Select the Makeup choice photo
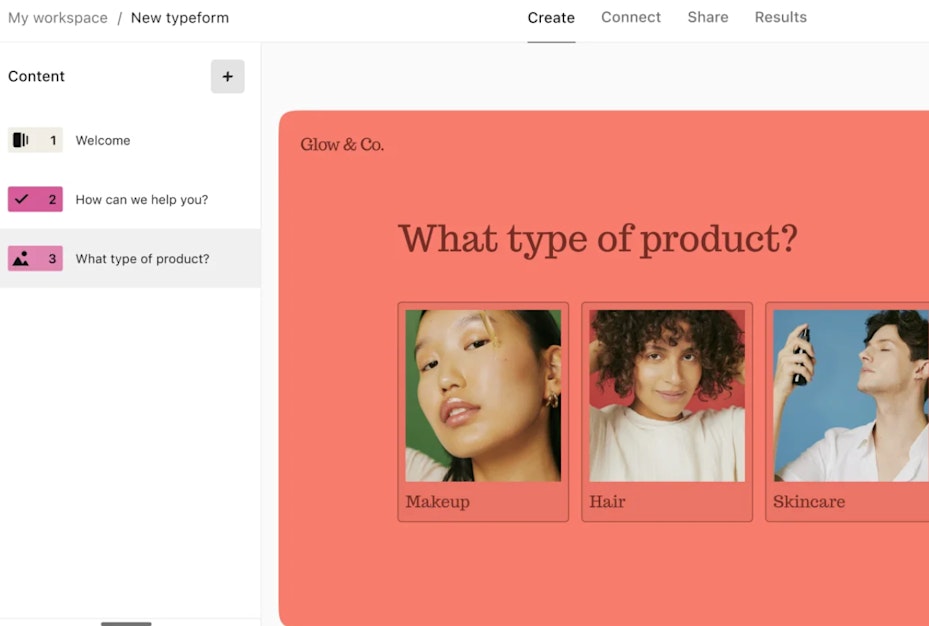 pos(483,395)
